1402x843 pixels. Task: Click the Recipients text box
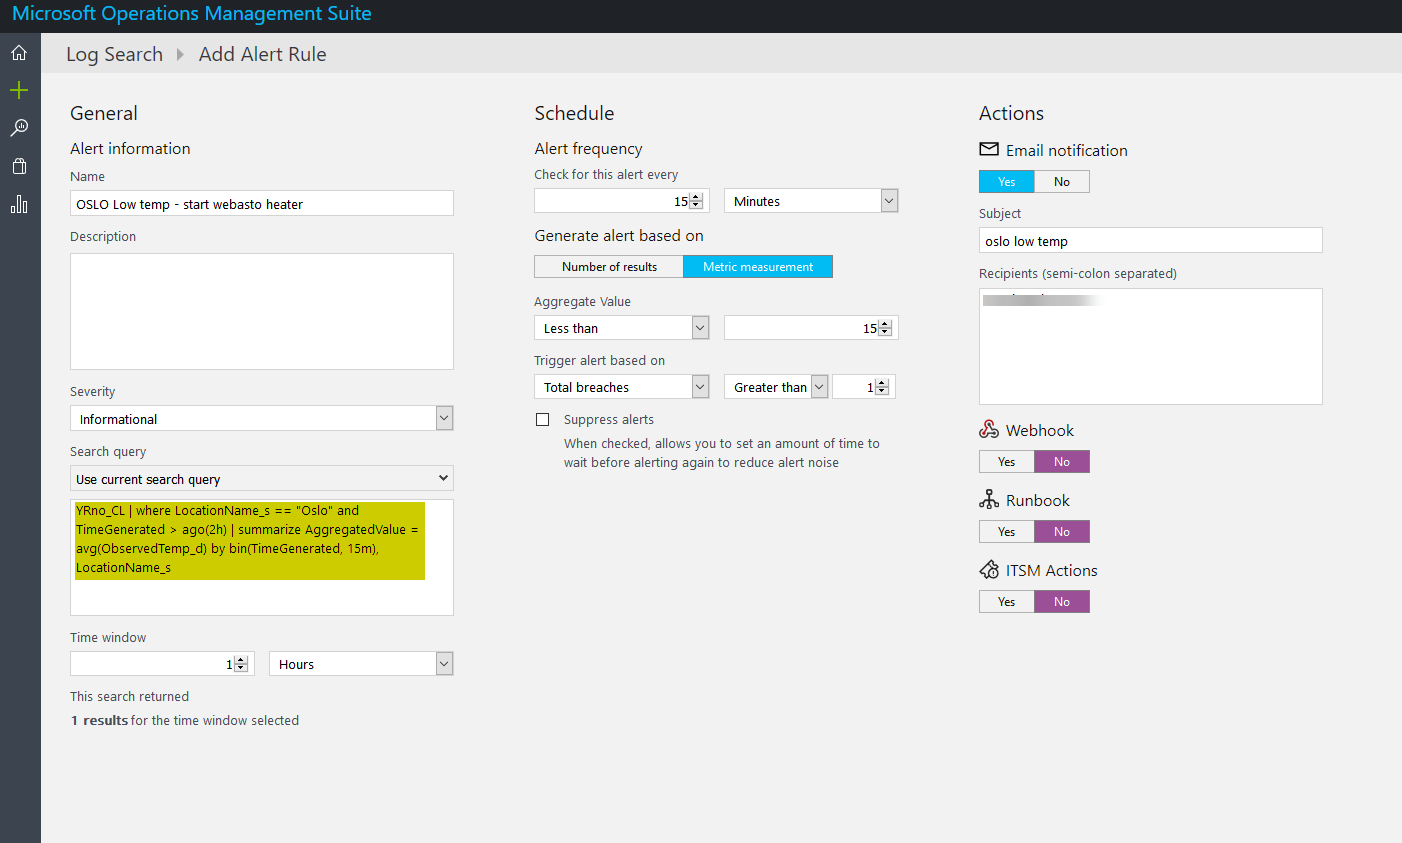pyautogui.click(x=1151, y=346)
